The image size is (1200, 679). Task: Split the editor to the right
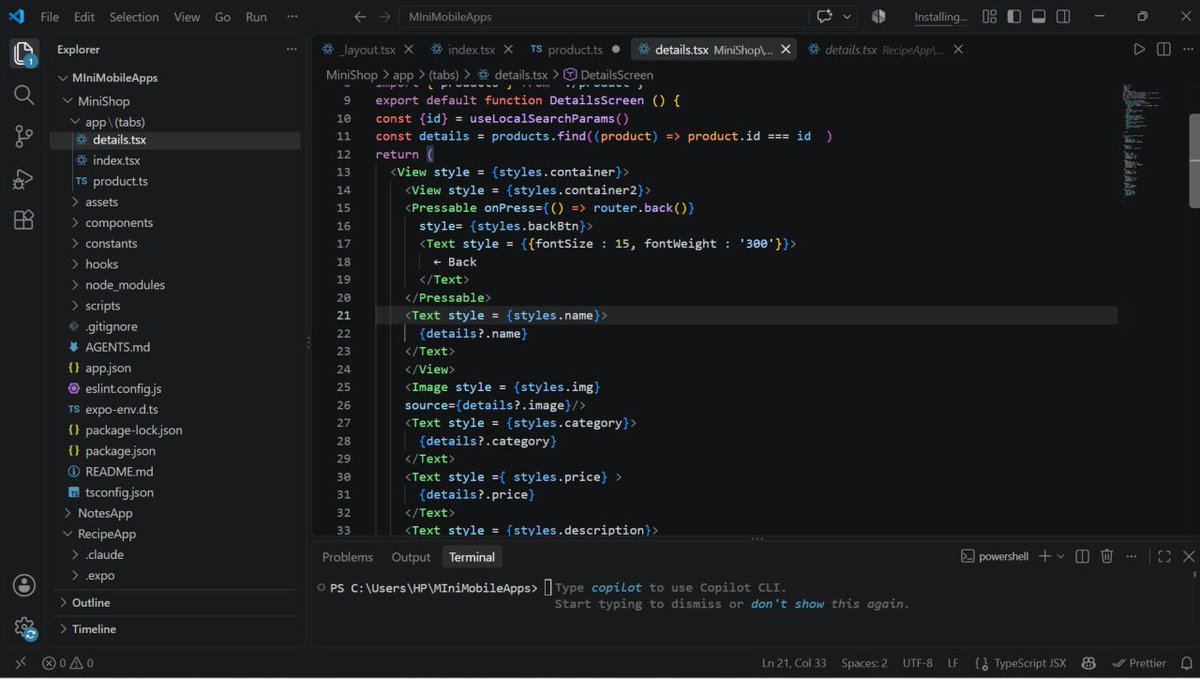click(x=1164, y=49)
